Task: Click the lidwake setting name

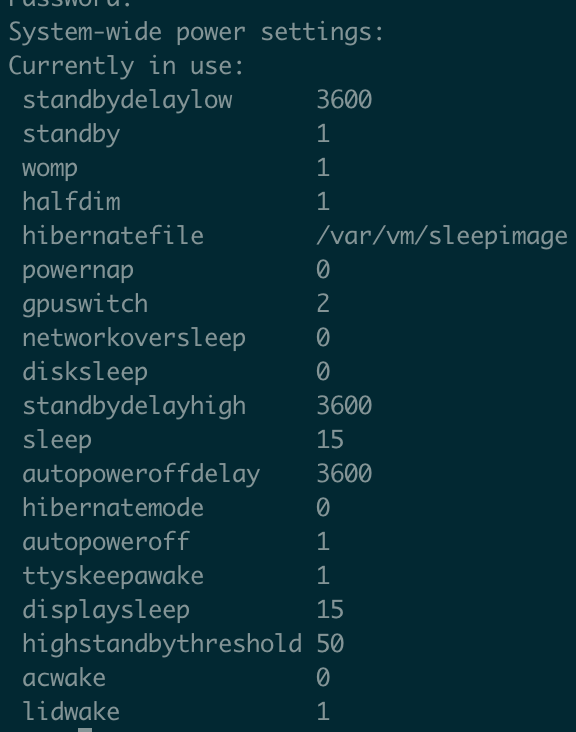Action: (x=71, y=712)
